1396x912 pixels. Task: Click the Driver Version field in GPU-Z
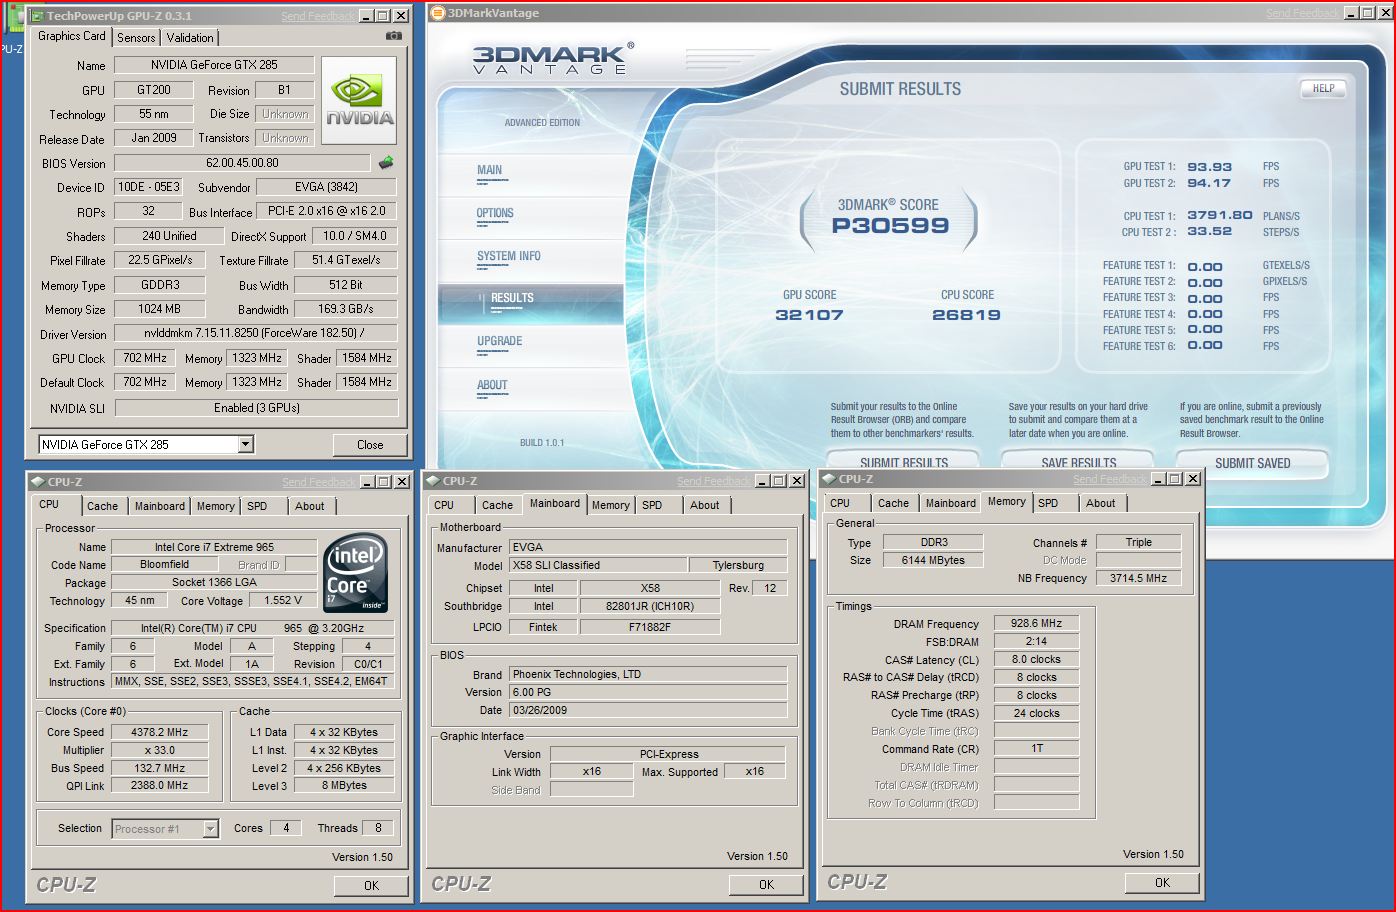(x=256, y=333)
